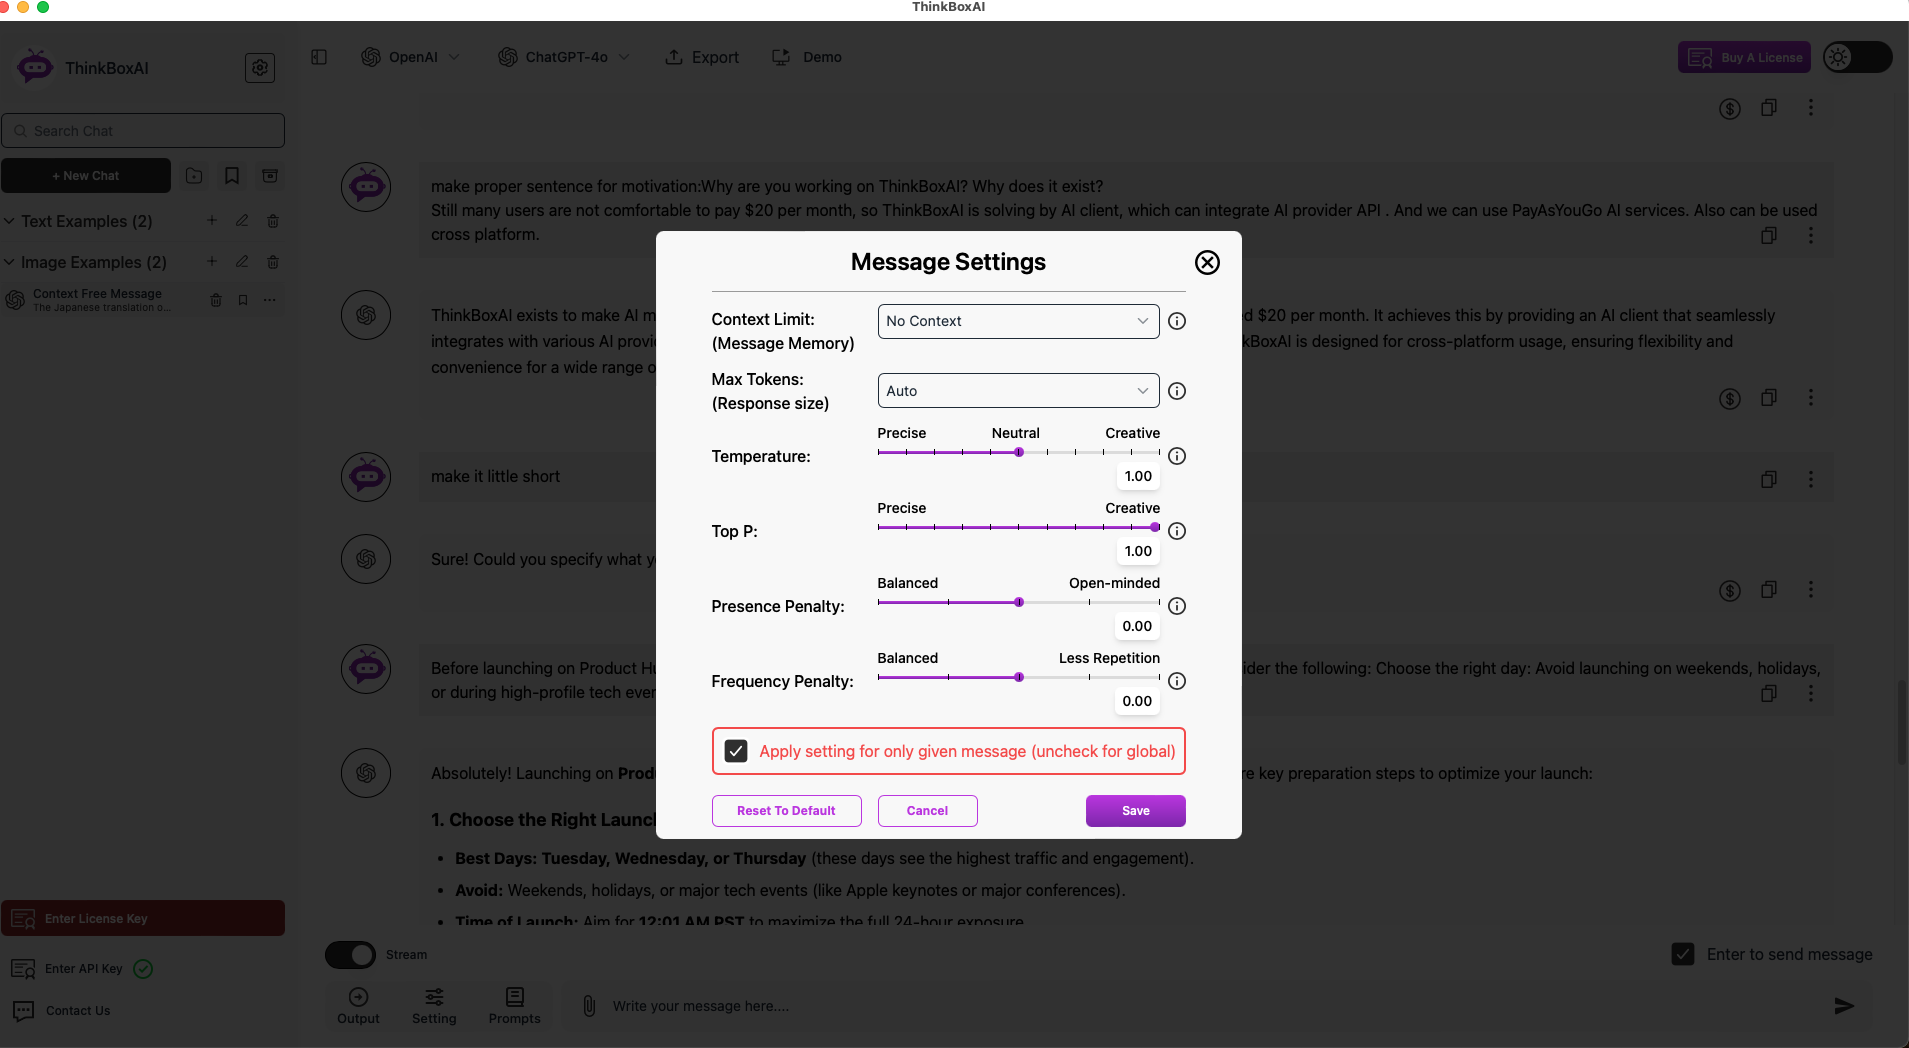Adjust the Presence Penalty slider handle
1909x1048 pixels.
click(x=1019, y=602)
